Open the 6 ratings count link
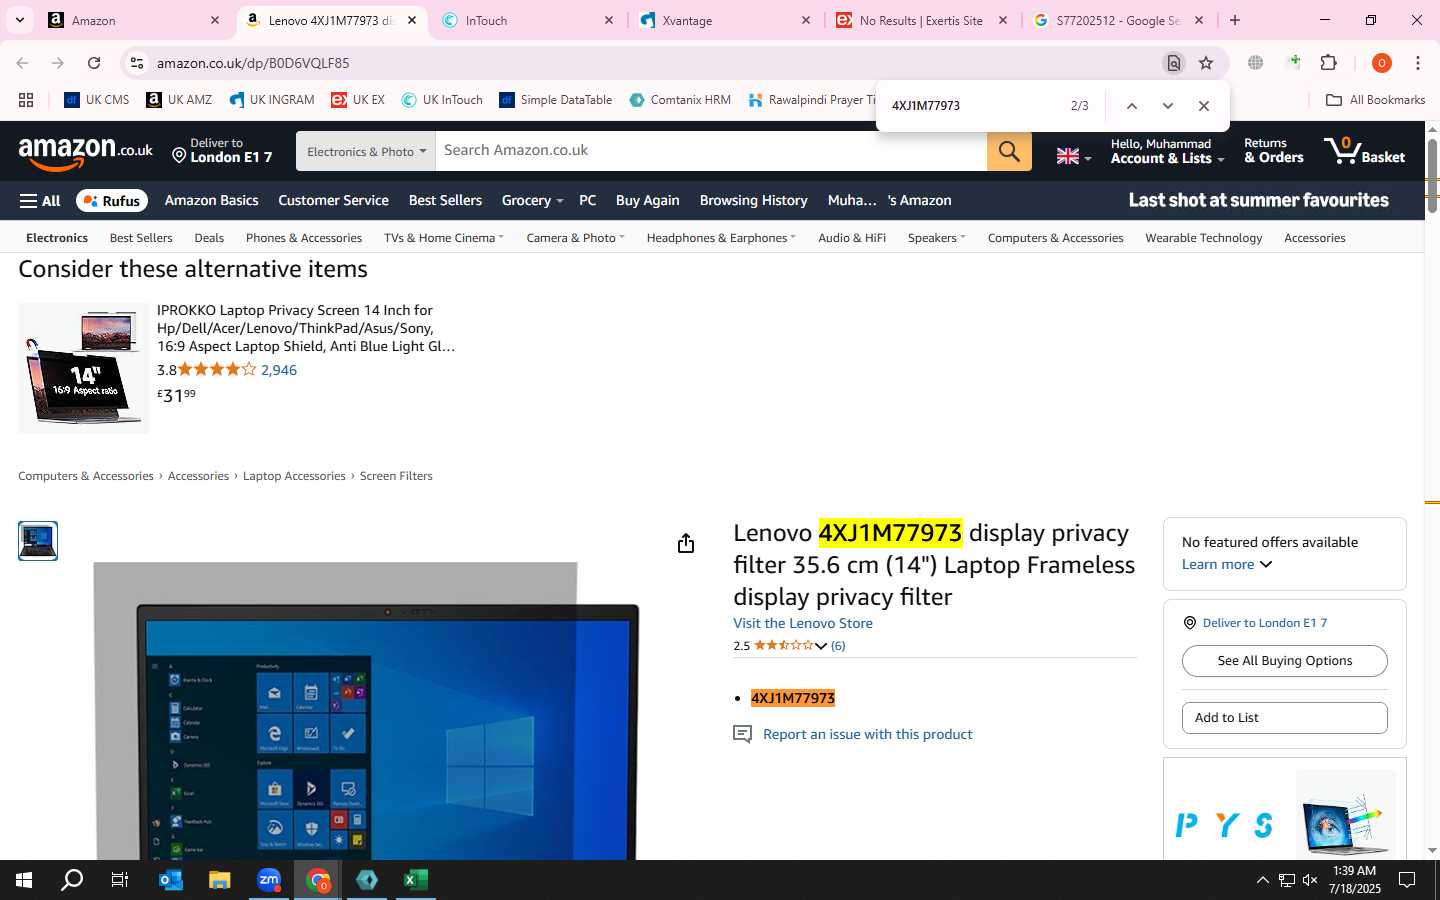 point(838,646)
